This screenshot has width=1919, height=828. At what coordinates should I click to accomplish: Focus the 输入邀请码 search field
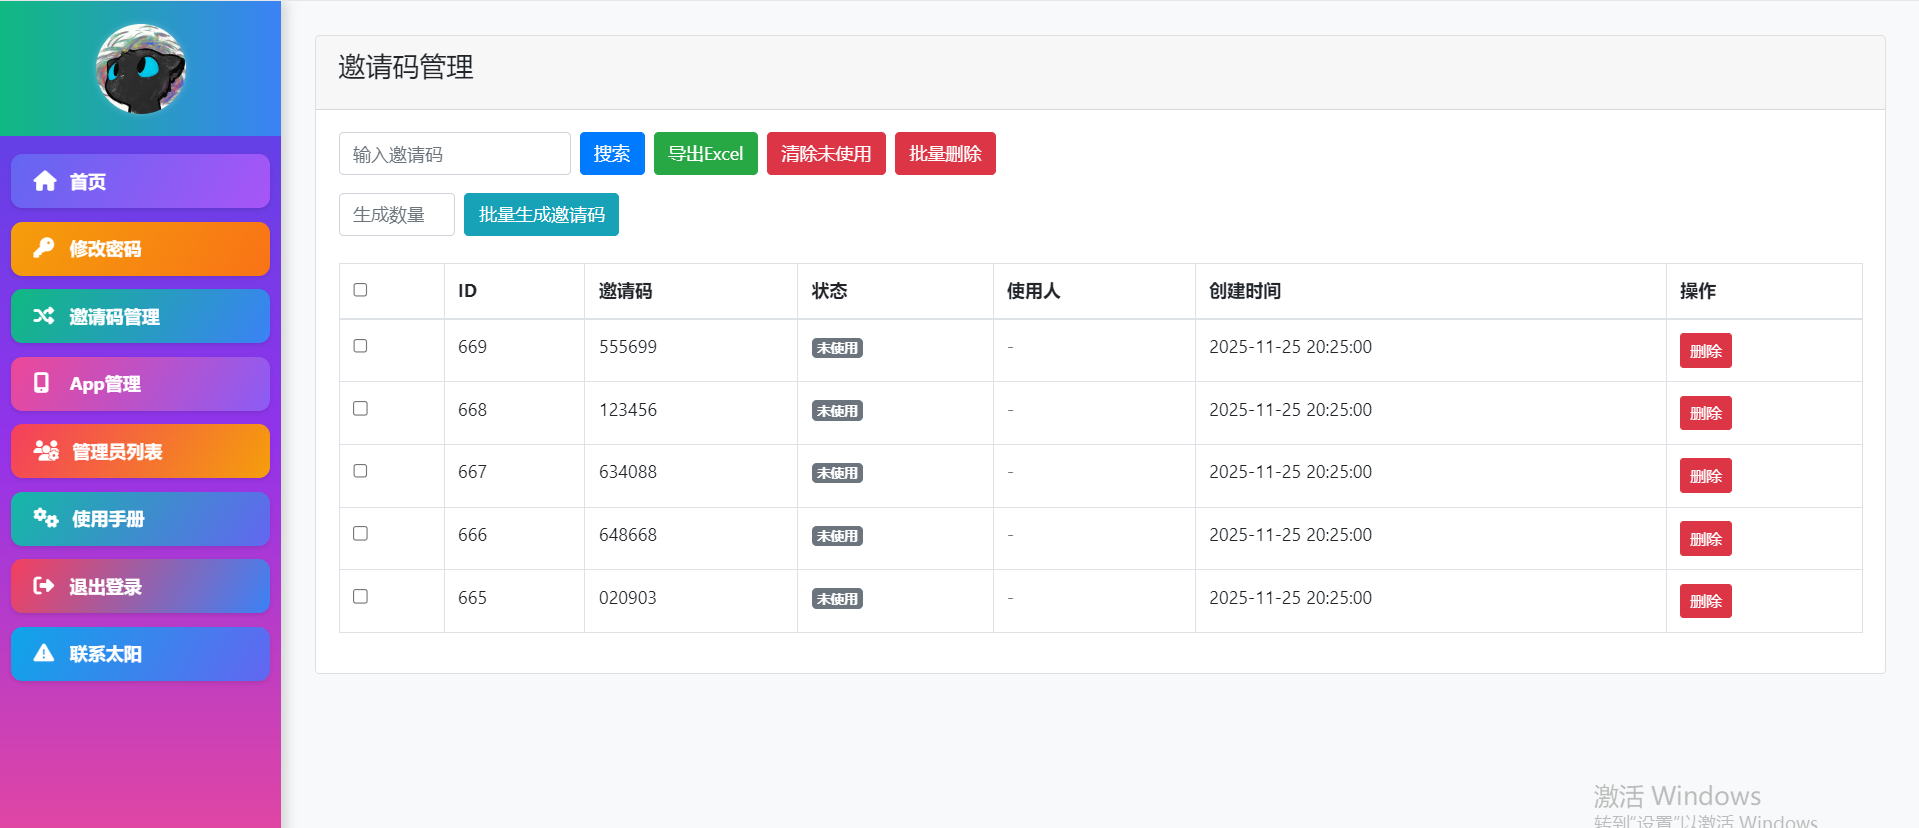(454, 154)
